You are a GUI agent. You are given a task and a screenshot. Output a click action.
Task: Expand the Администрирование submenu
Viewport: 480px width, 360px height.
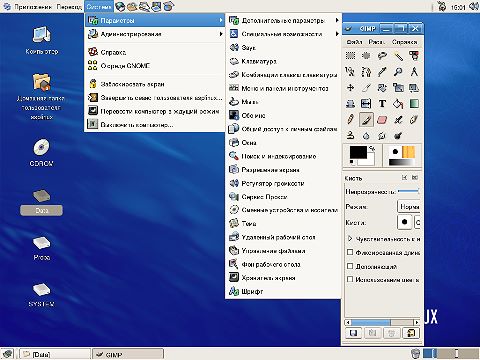click(x=155, y=34)
